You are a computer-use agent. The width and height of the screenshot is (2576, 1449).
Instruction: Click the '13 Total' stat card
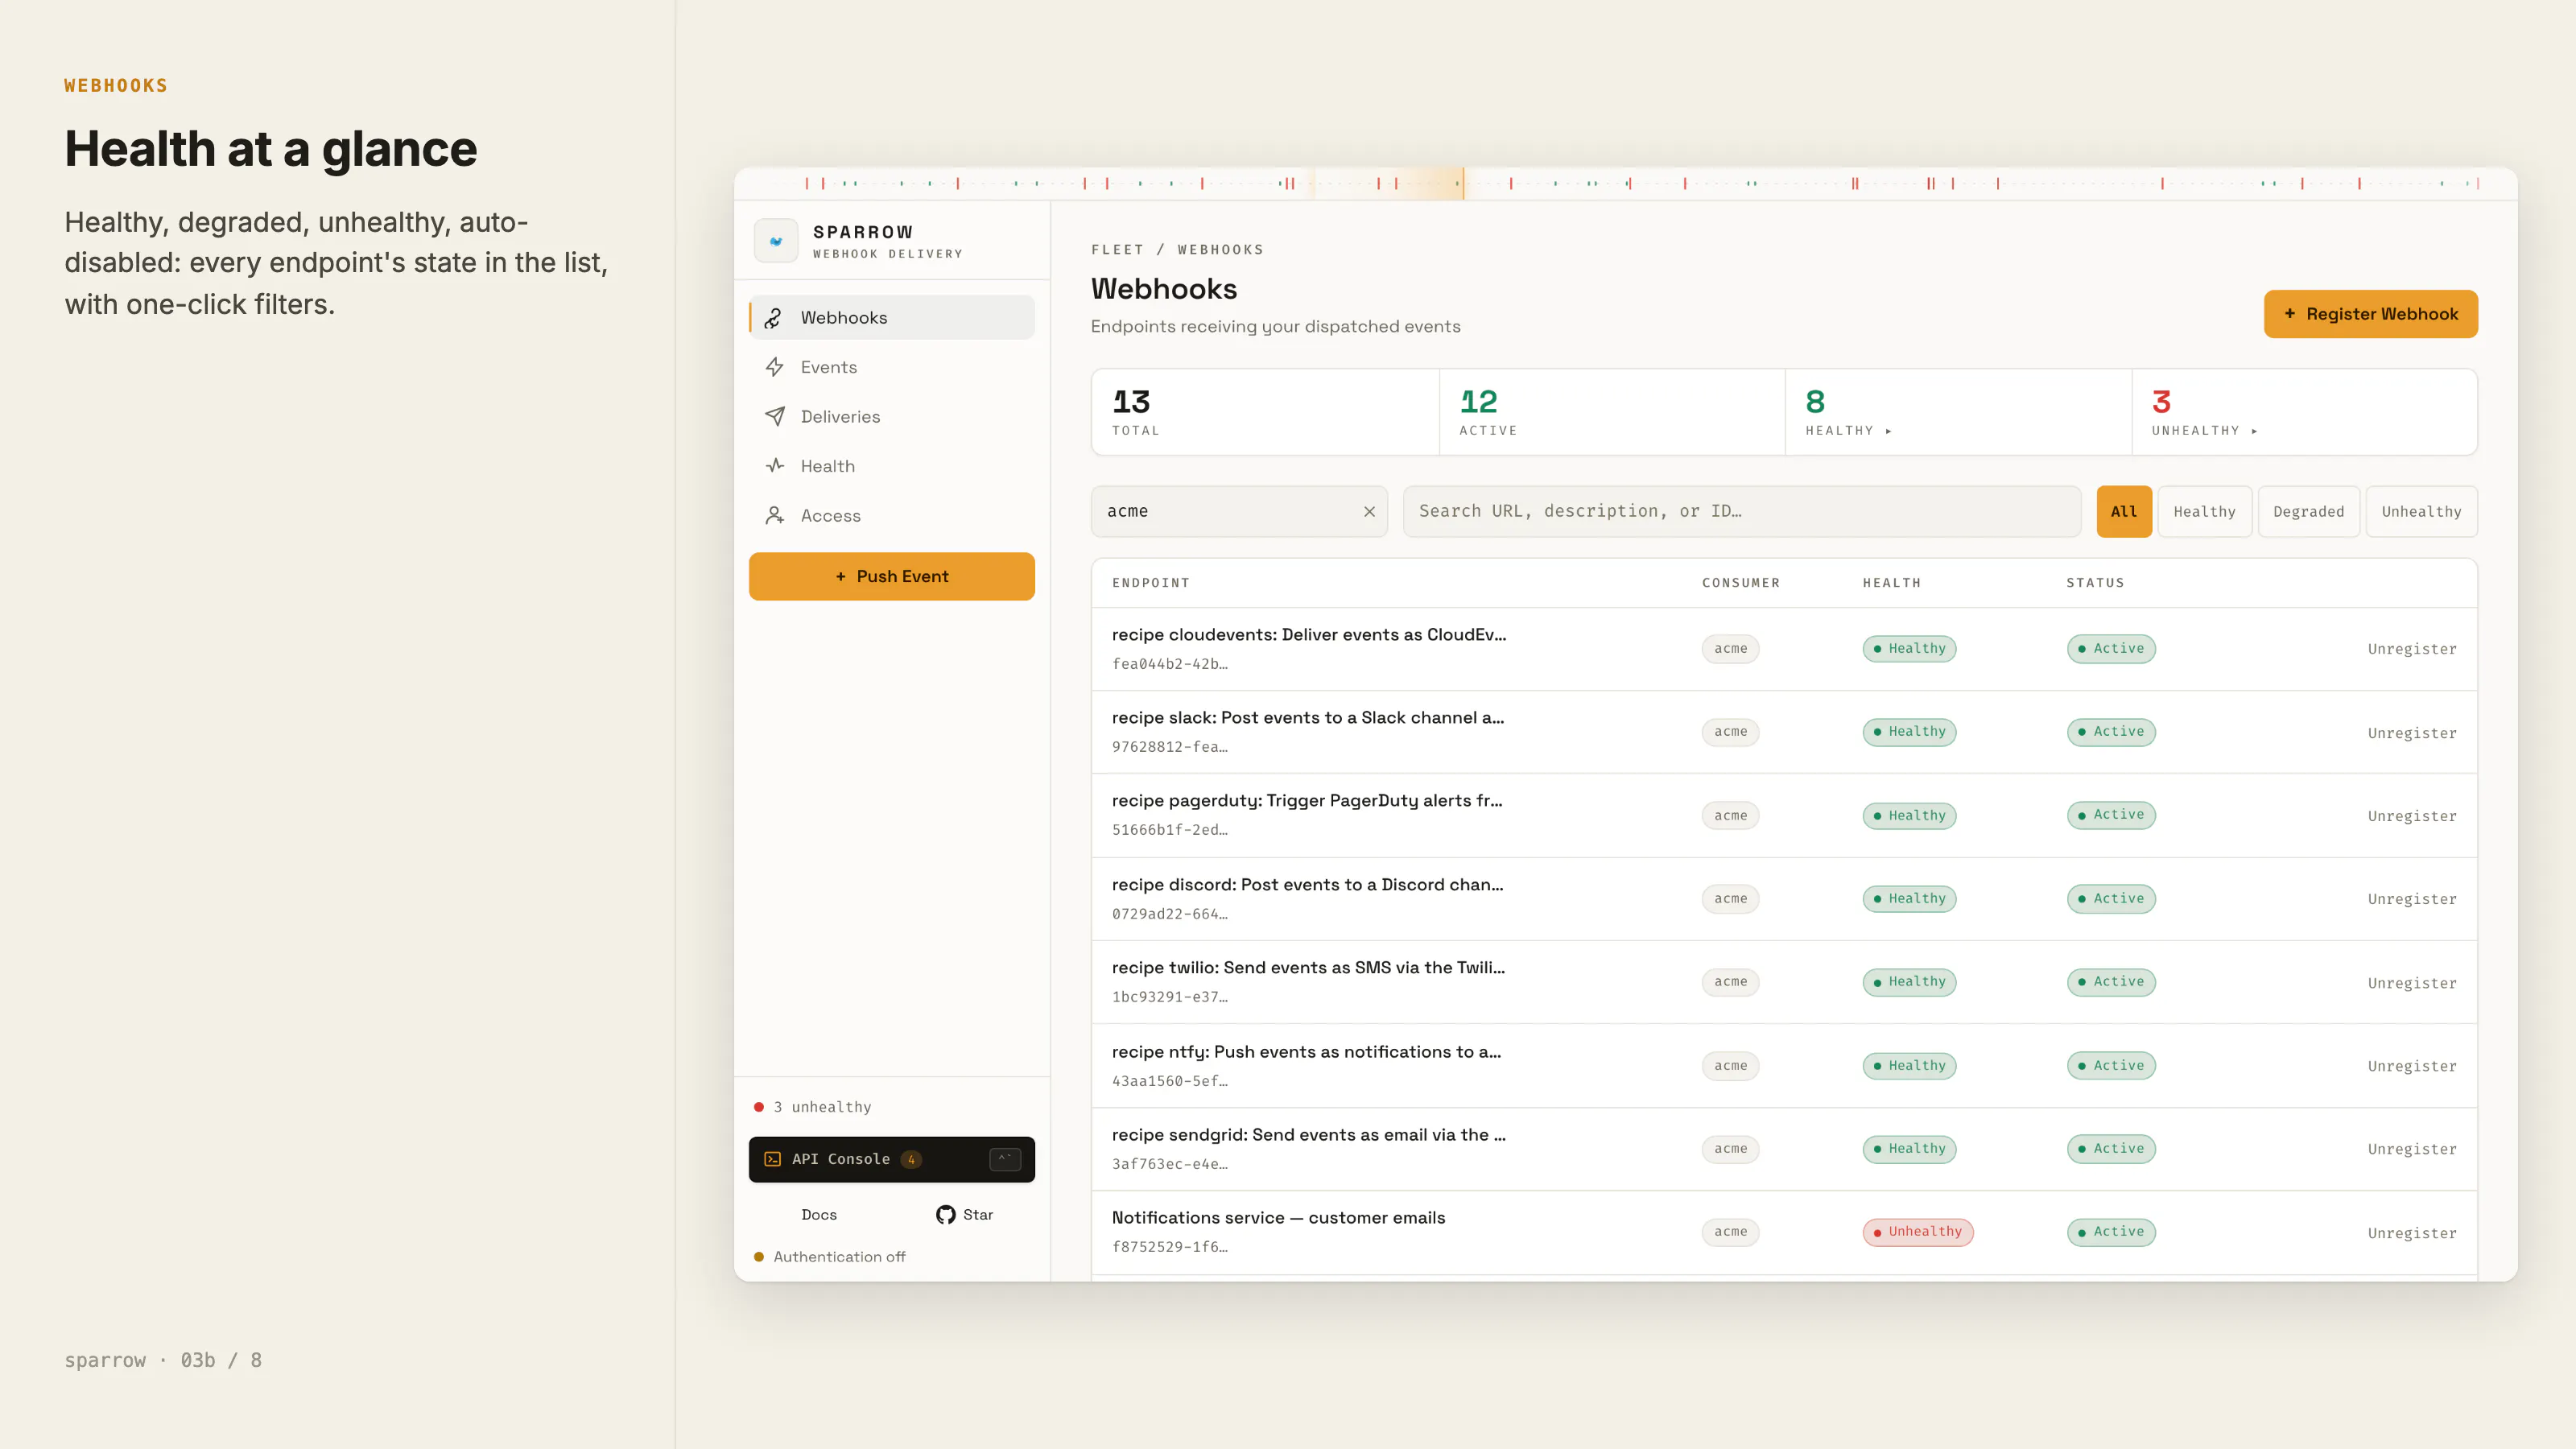[x=1265, y=412]
